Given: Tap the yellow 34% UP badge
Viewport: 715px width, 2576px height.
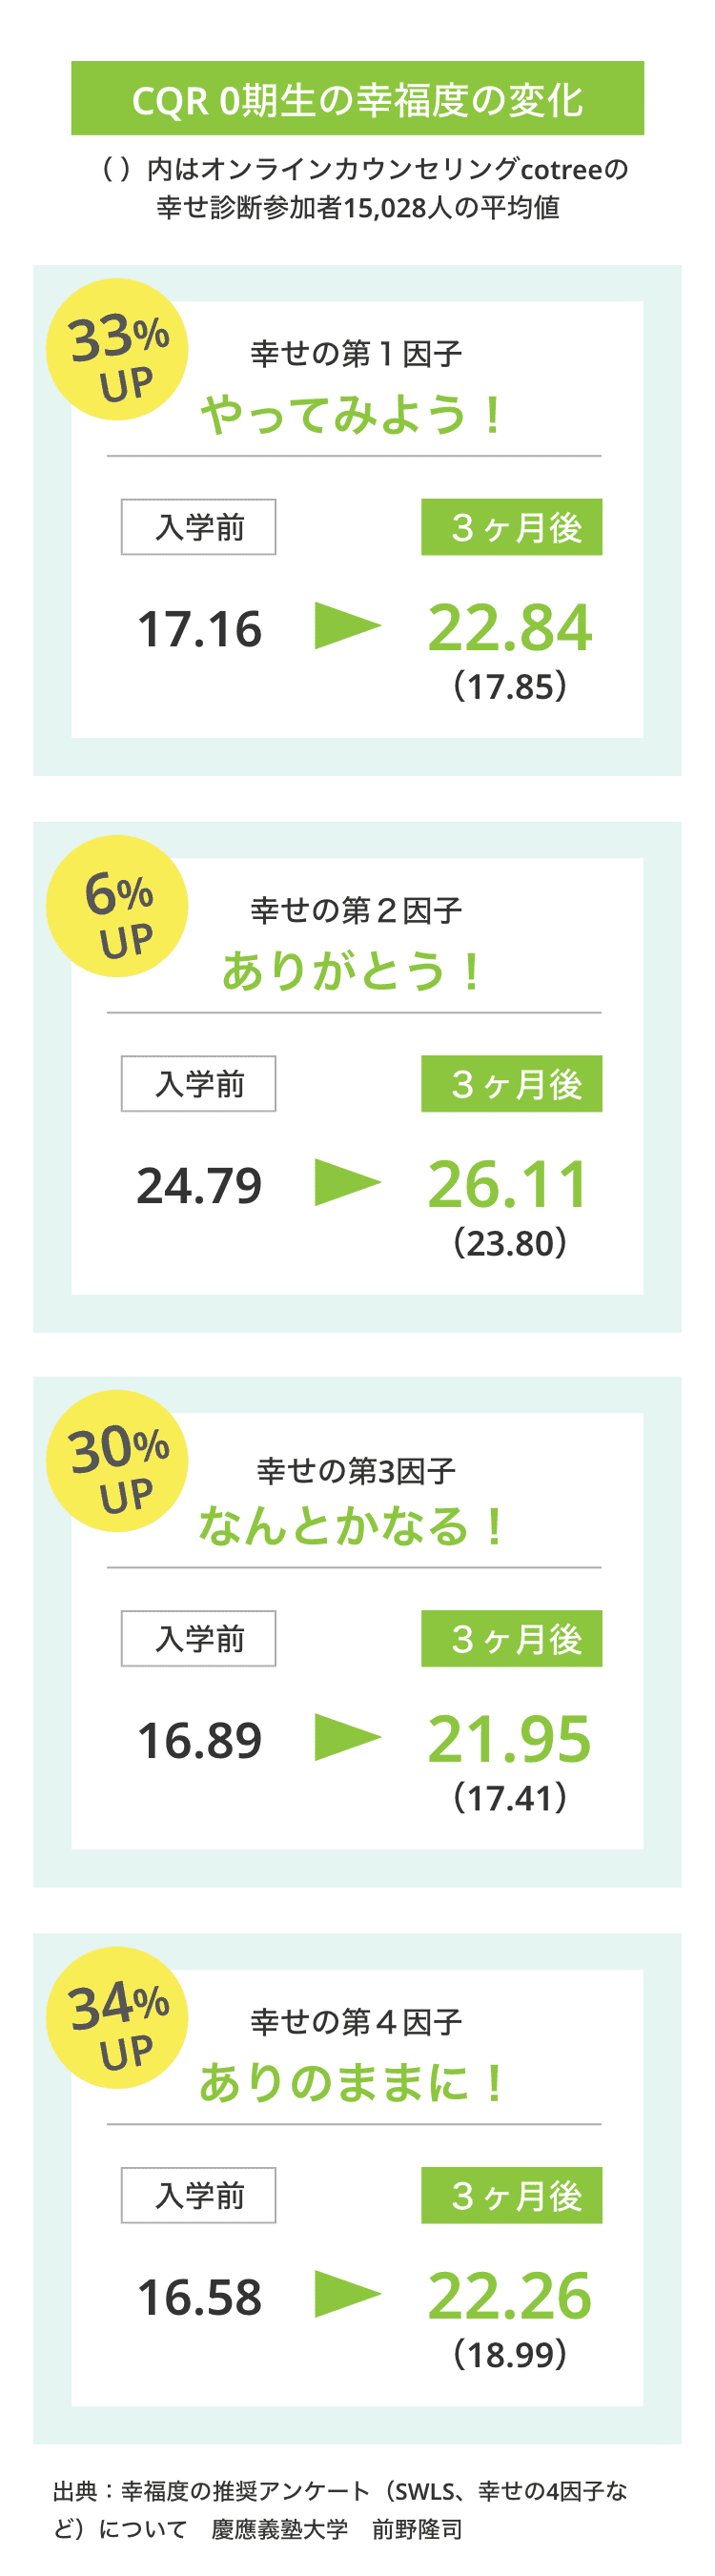Looking at the screenshot, I should point(117,2018).
